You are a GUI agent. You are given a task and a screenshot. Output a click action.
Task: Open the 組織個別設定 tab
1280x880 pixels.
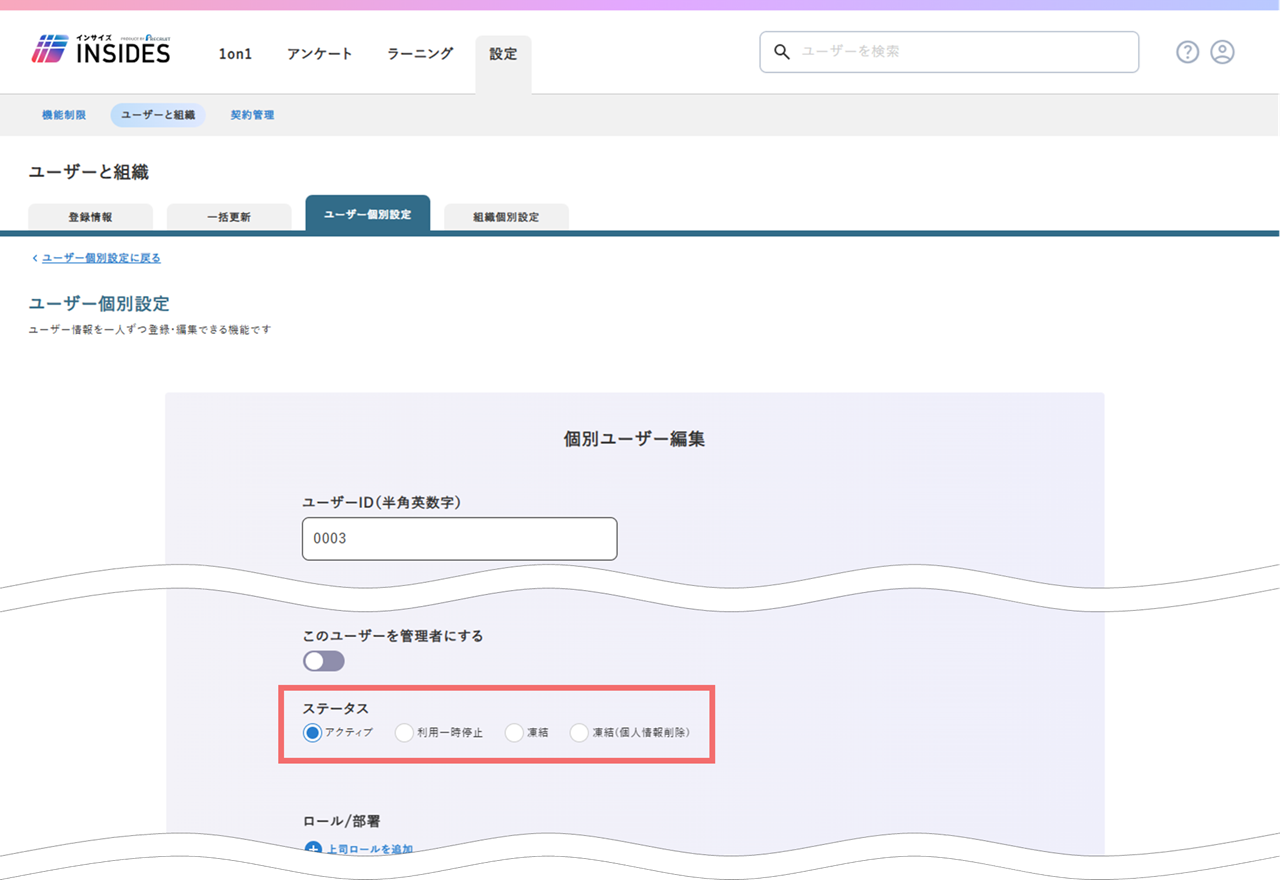pos(506,217)
